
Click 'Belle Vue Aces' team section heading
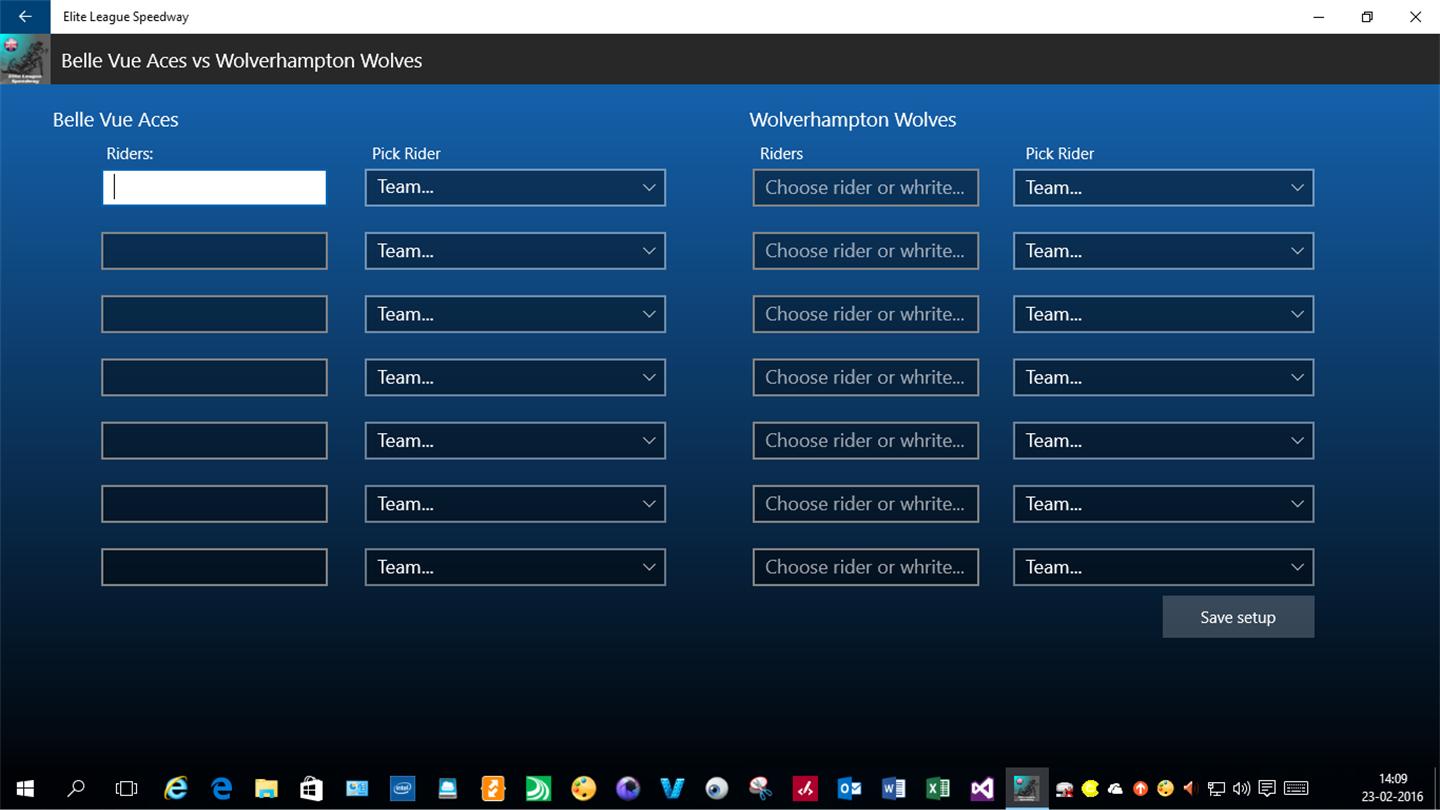point(116,120)
